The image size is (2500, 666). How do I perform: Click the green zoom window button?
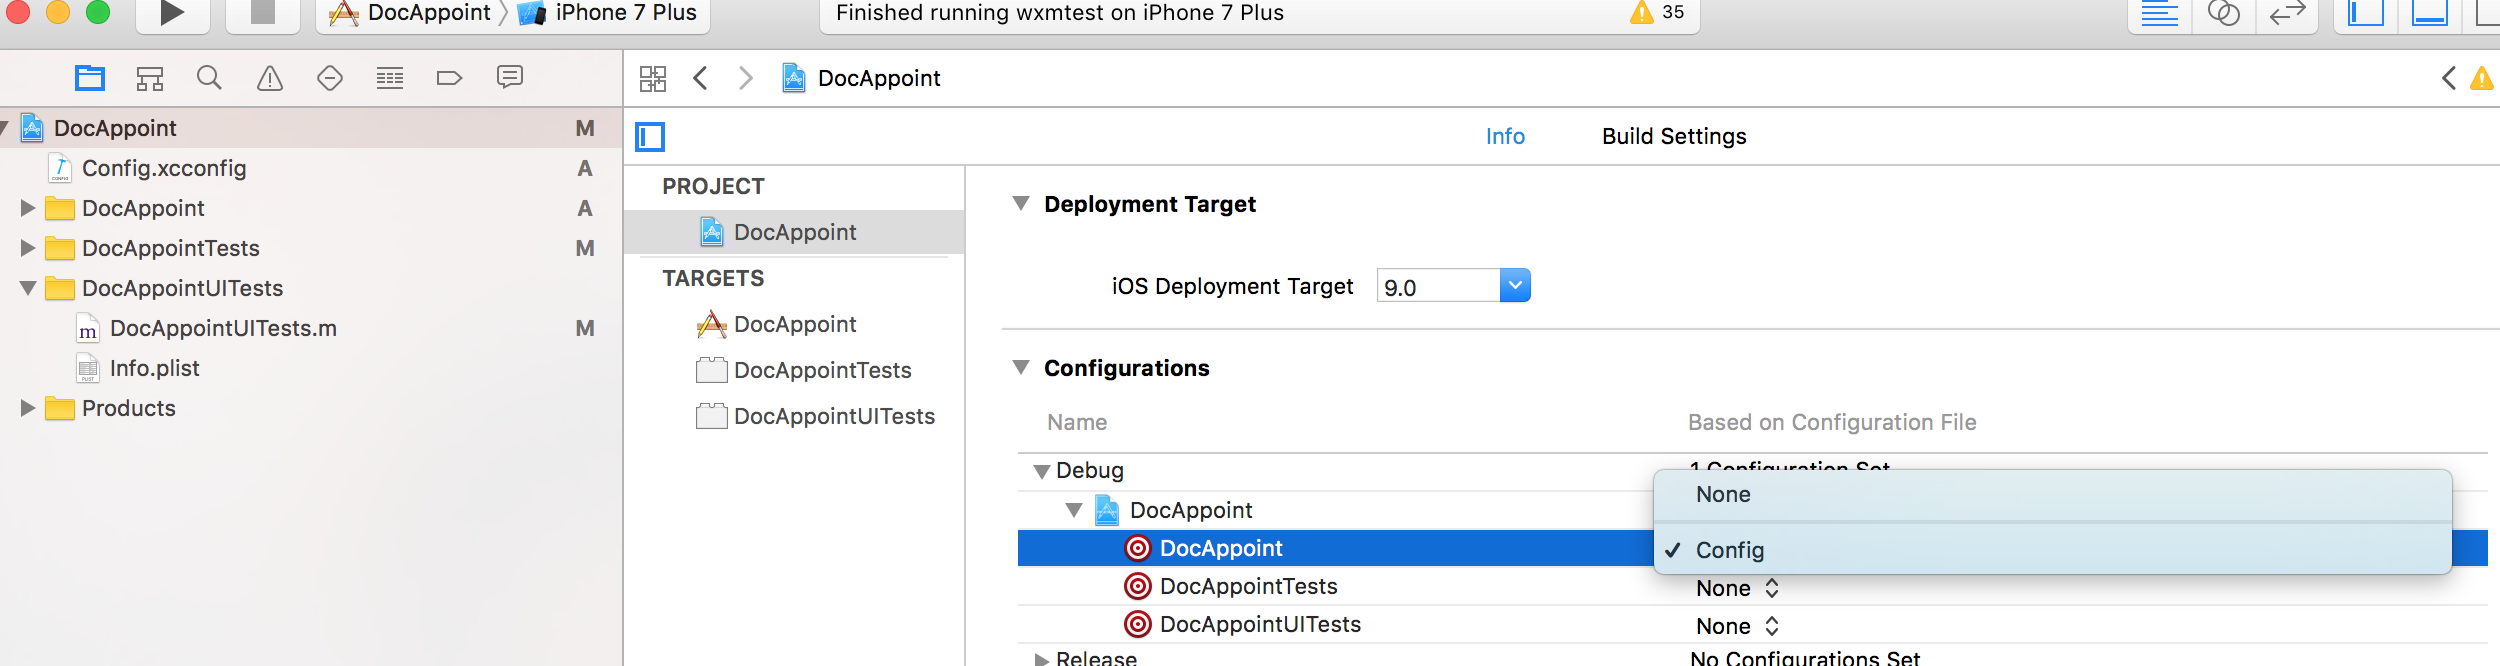click(98, 11)
